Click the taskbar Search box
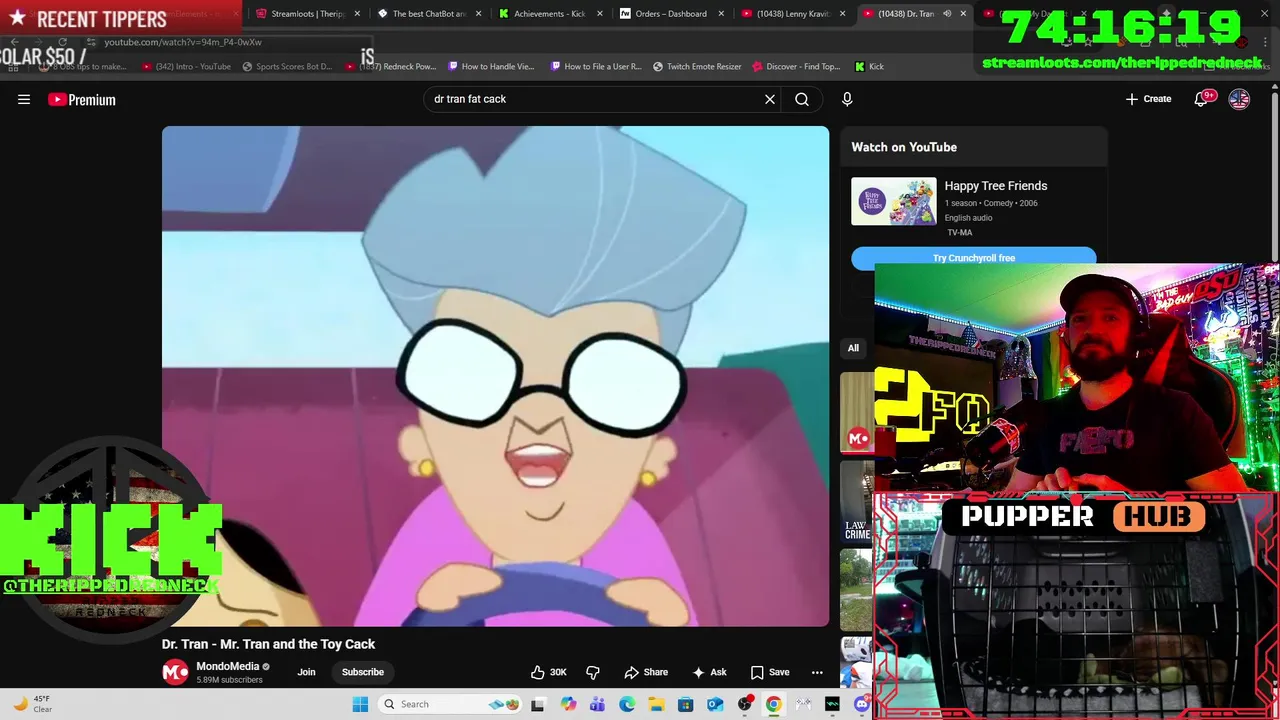 tap(450, 704)
